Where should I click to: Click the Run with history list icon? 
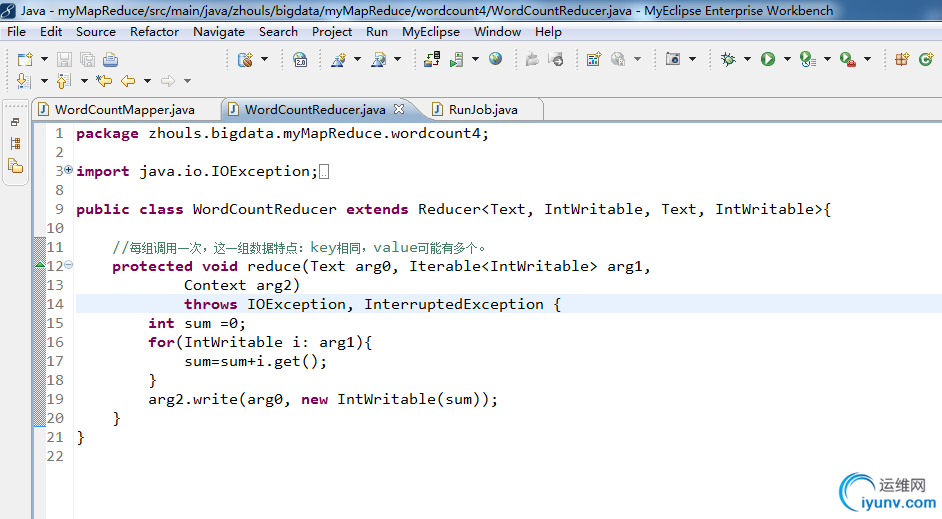[808, 59]
